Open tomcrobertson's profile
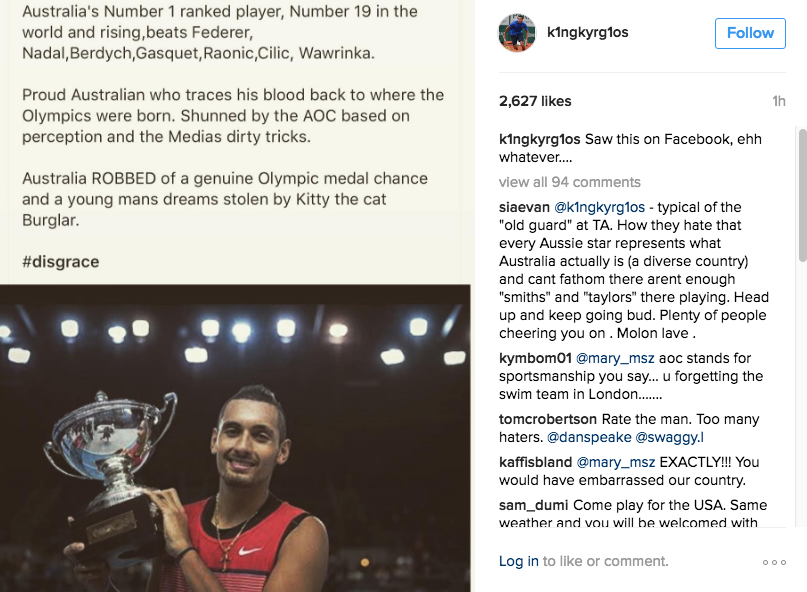 click(548, 419)
